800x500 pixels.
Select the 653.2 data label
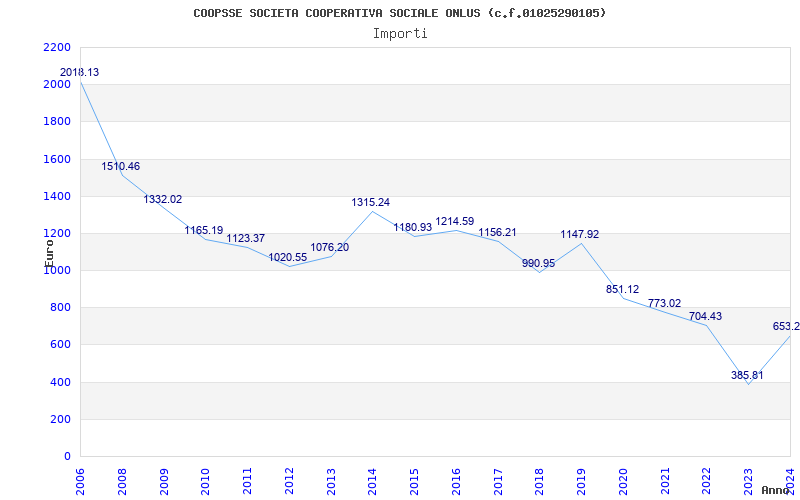(x=786, y=327)
